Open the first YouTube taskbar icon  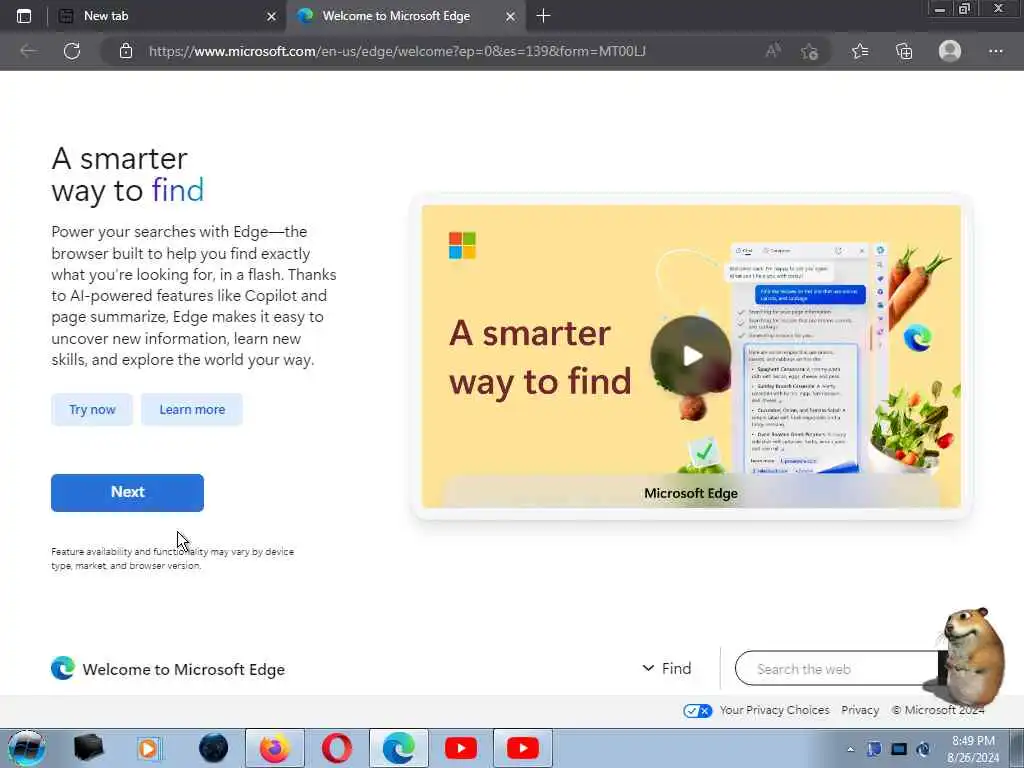click(x=461, y=748)
